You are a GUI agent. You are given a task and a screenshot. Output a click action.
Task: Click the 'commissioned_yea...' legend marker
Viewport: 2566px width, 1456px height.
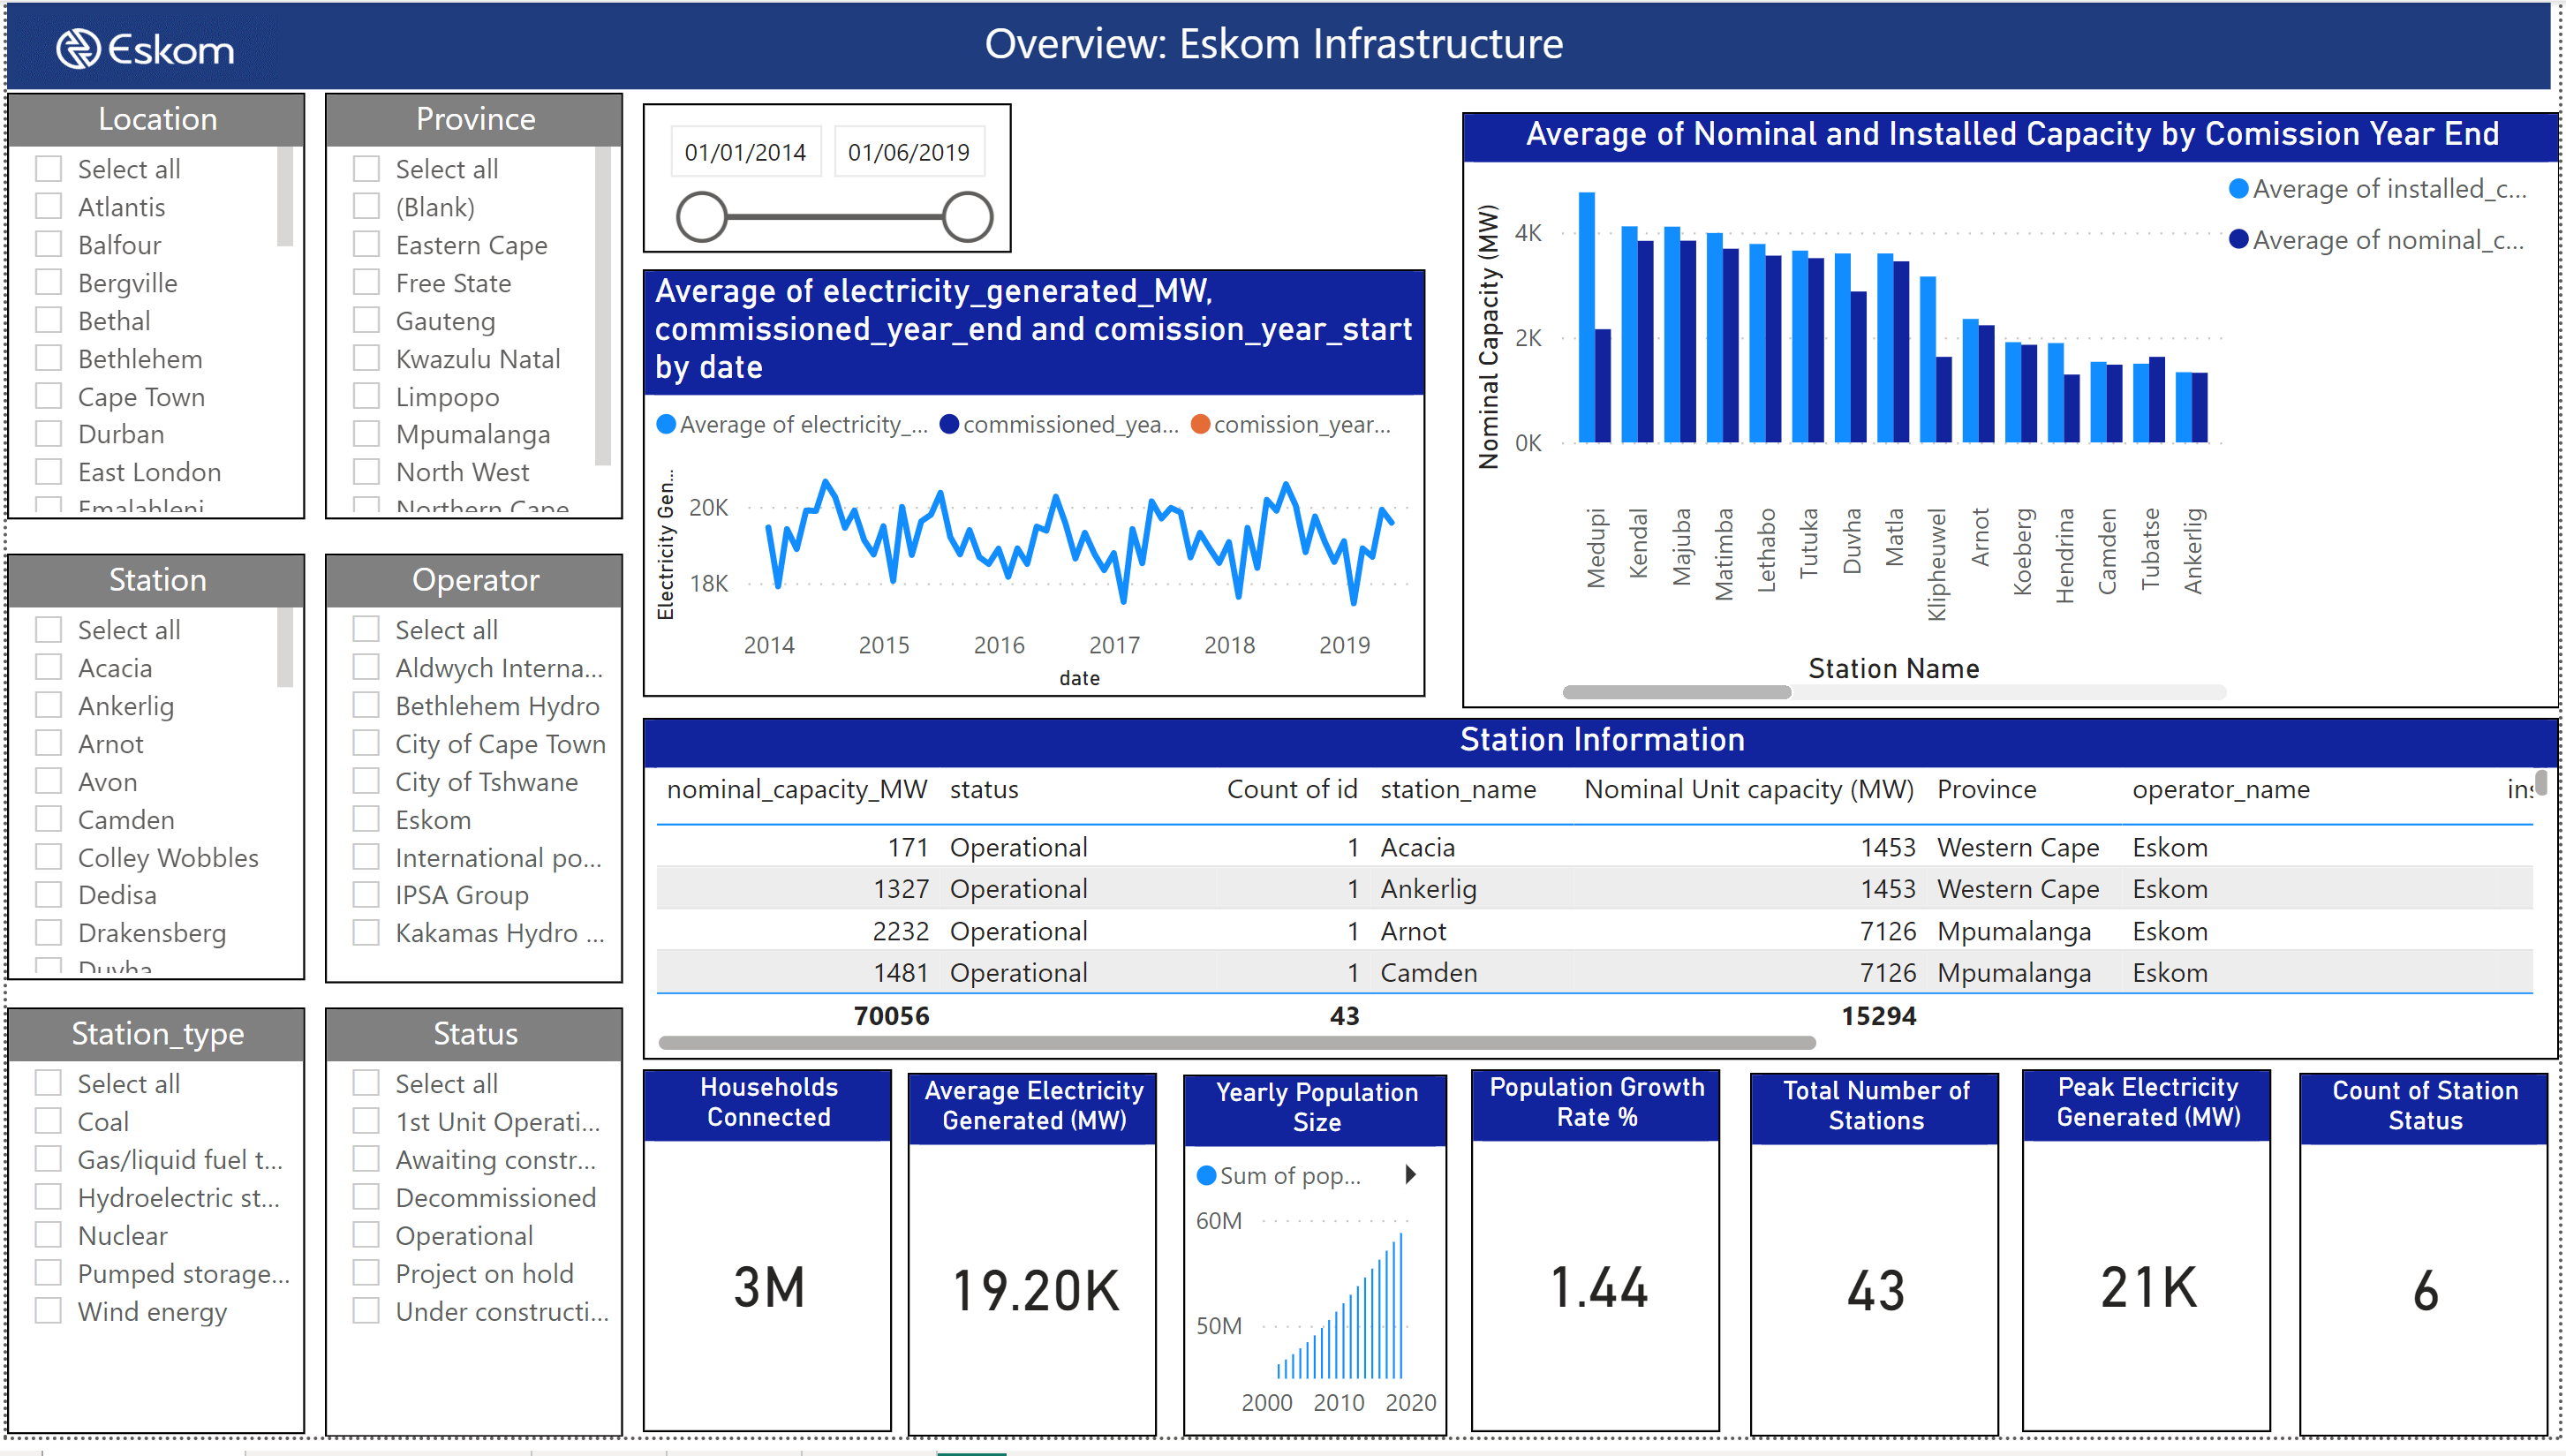coord(949,425)
